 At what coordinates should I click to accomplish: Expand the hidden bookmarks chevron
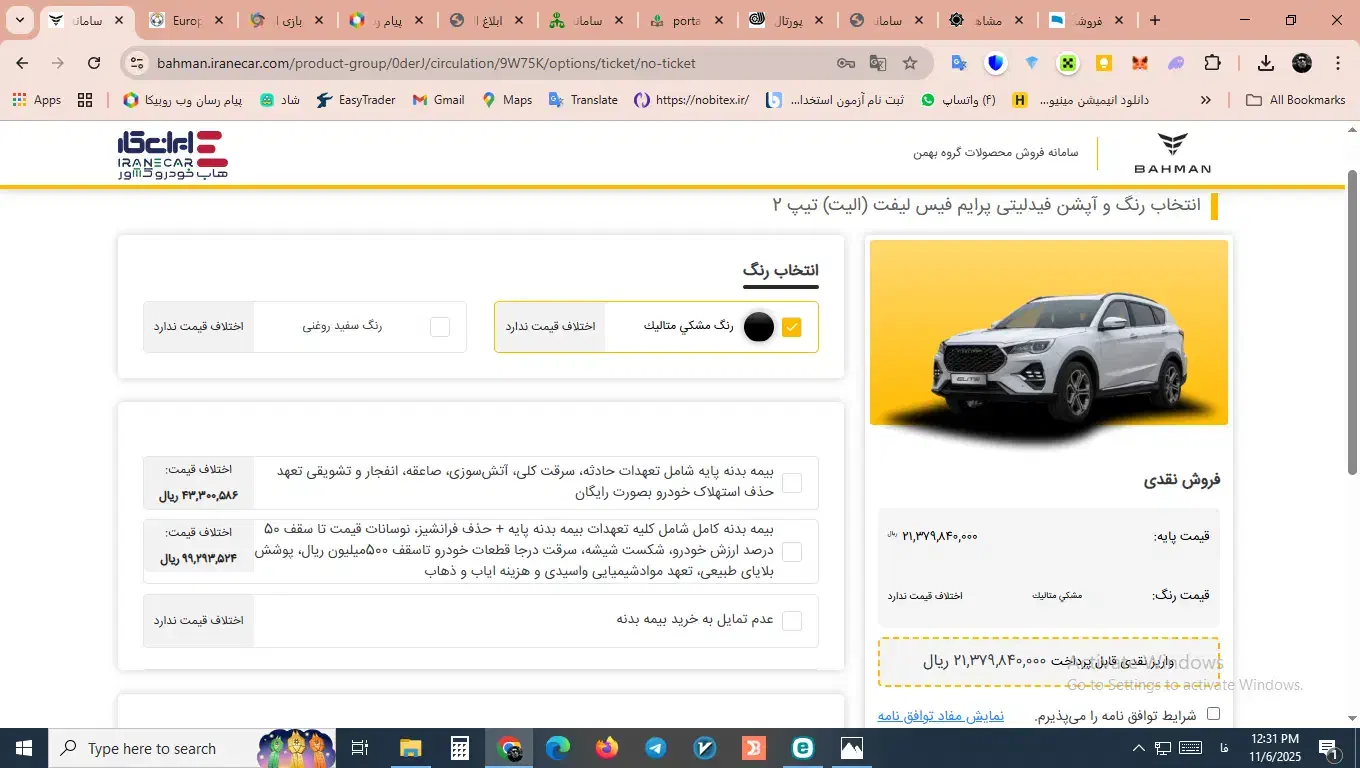coord(1205,100)
